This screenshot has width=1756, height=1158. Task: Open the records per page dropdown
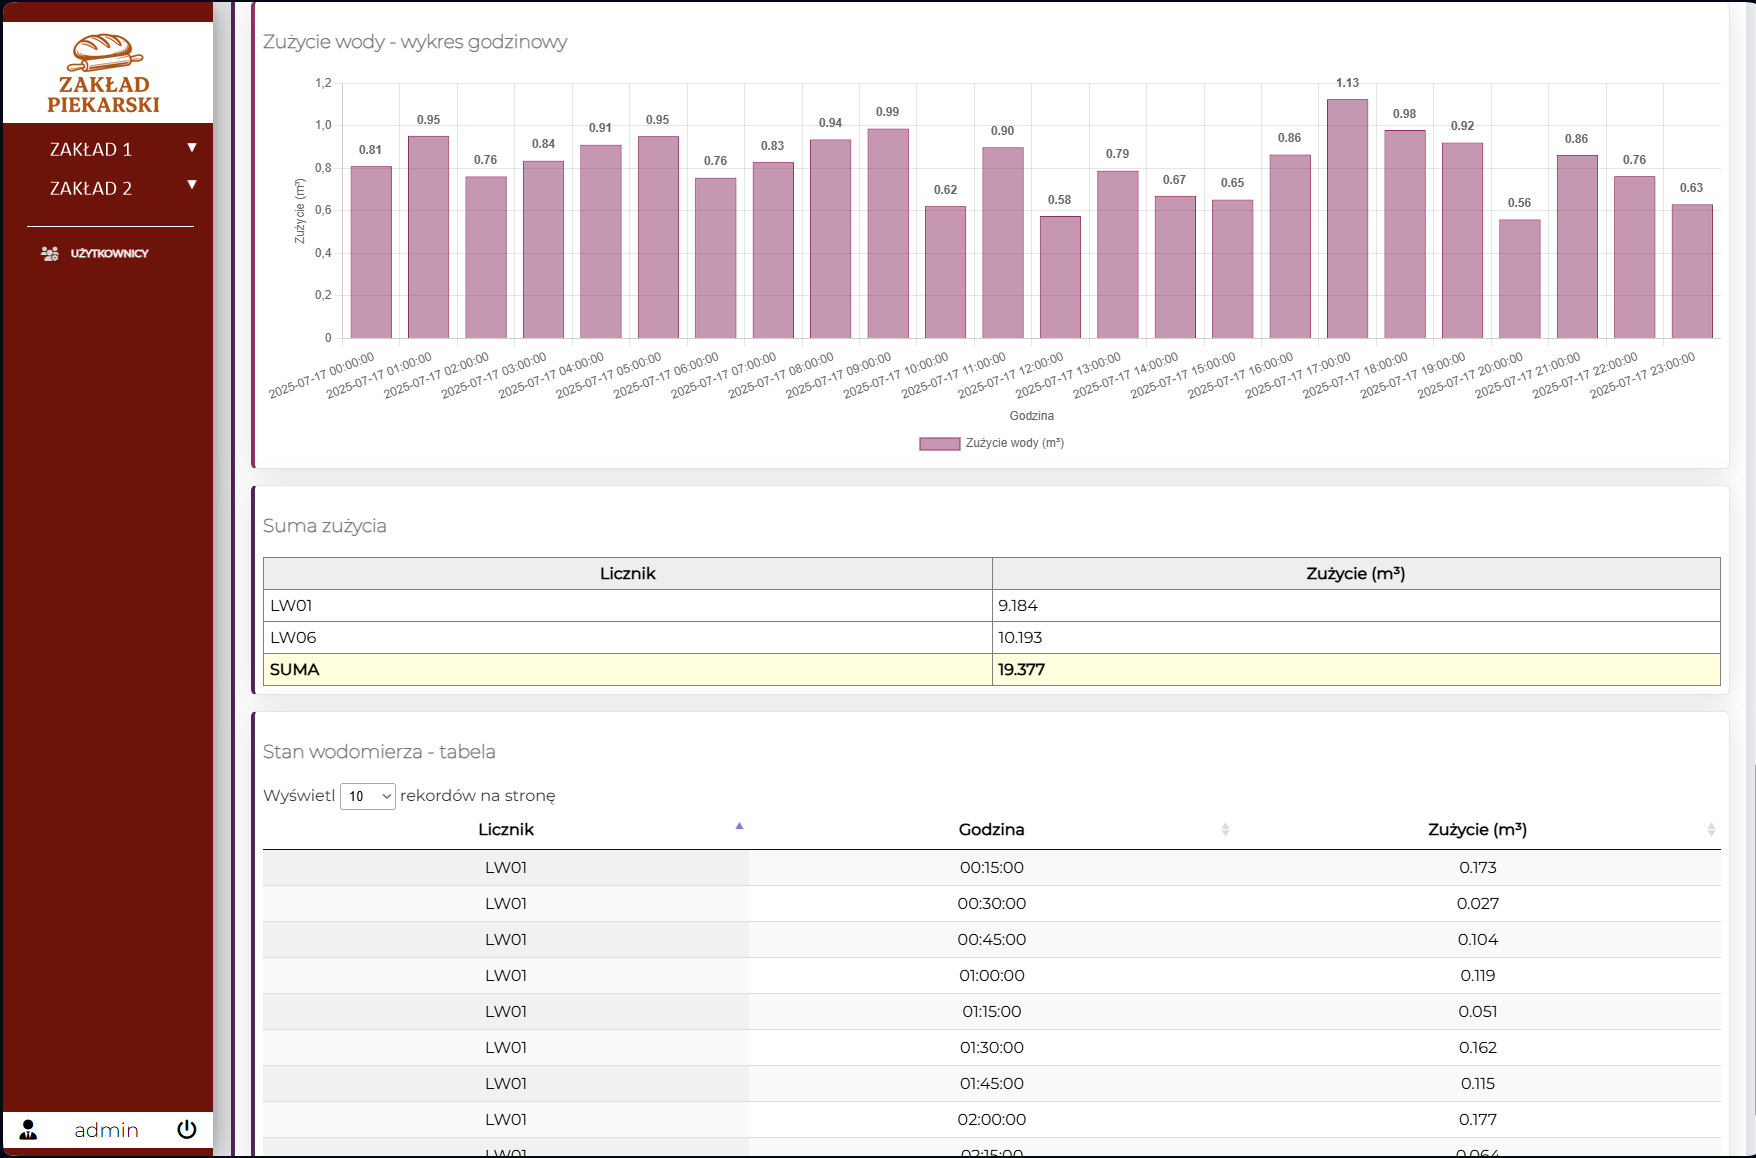tap(368, 796)
